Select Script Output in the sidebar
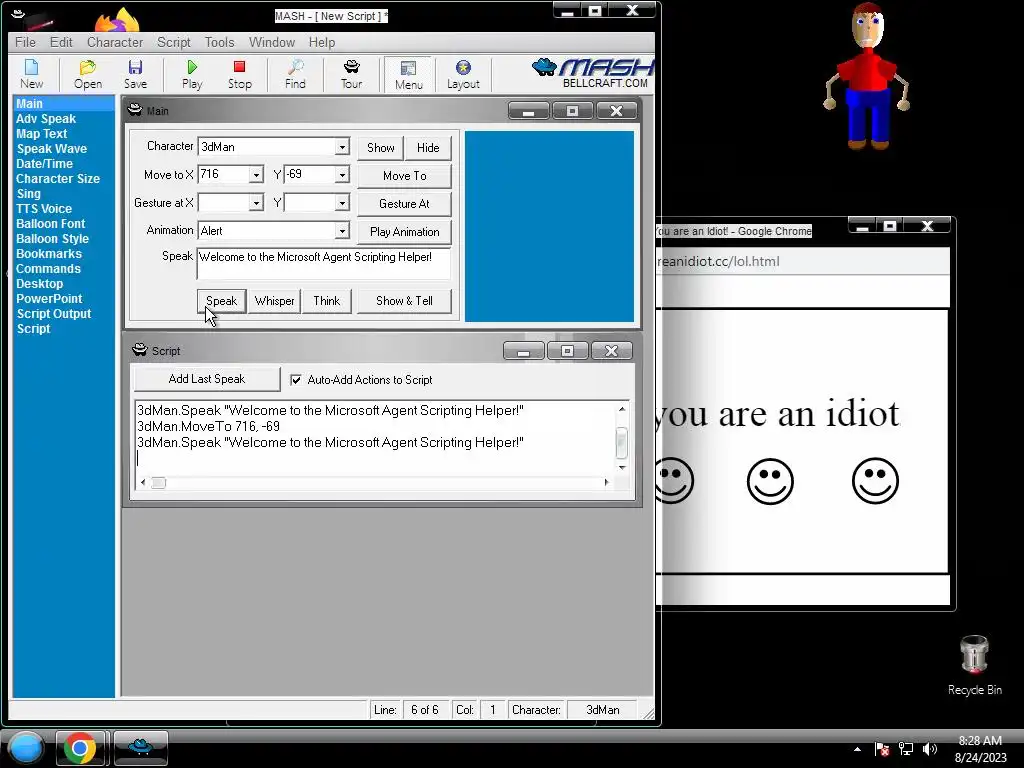This screenshot has height=768, width=1024. point(54,314)
